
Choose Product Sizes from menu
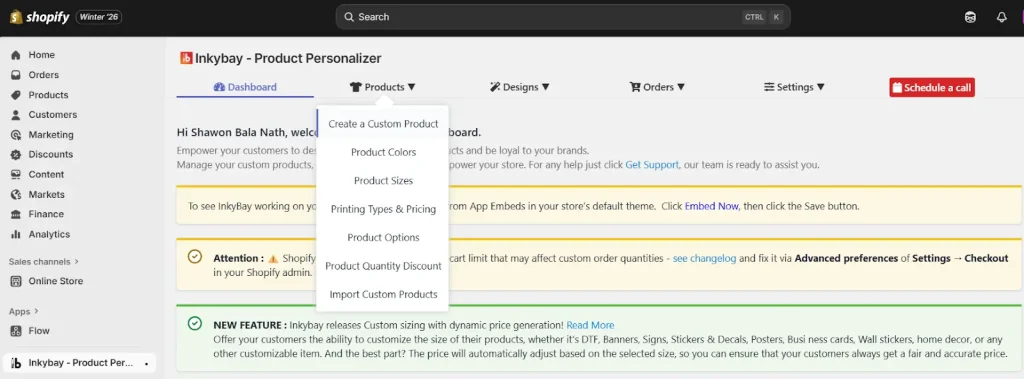(x=383, y=180)
